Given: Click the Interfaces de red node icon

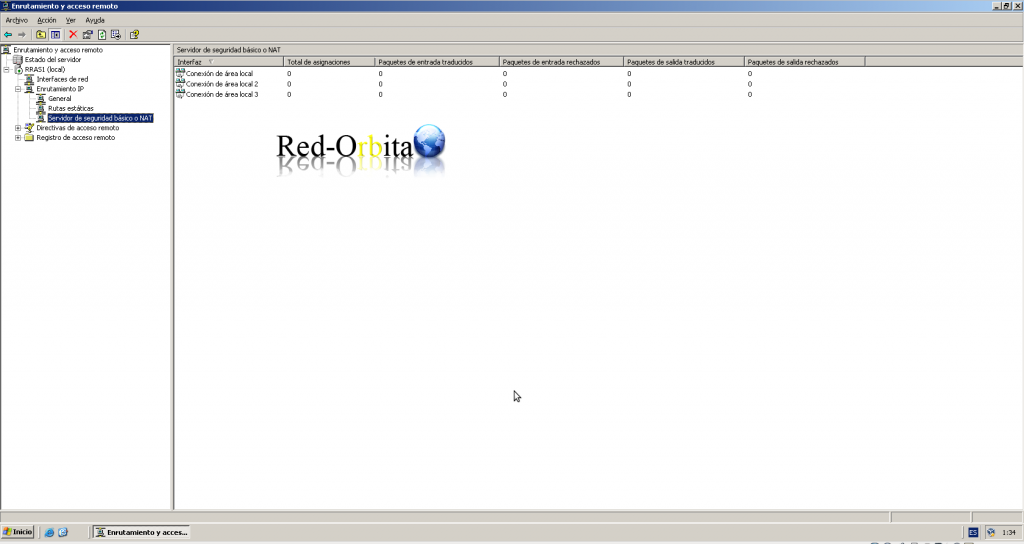Looking at the screenshot, I should (x=29, y=79).
